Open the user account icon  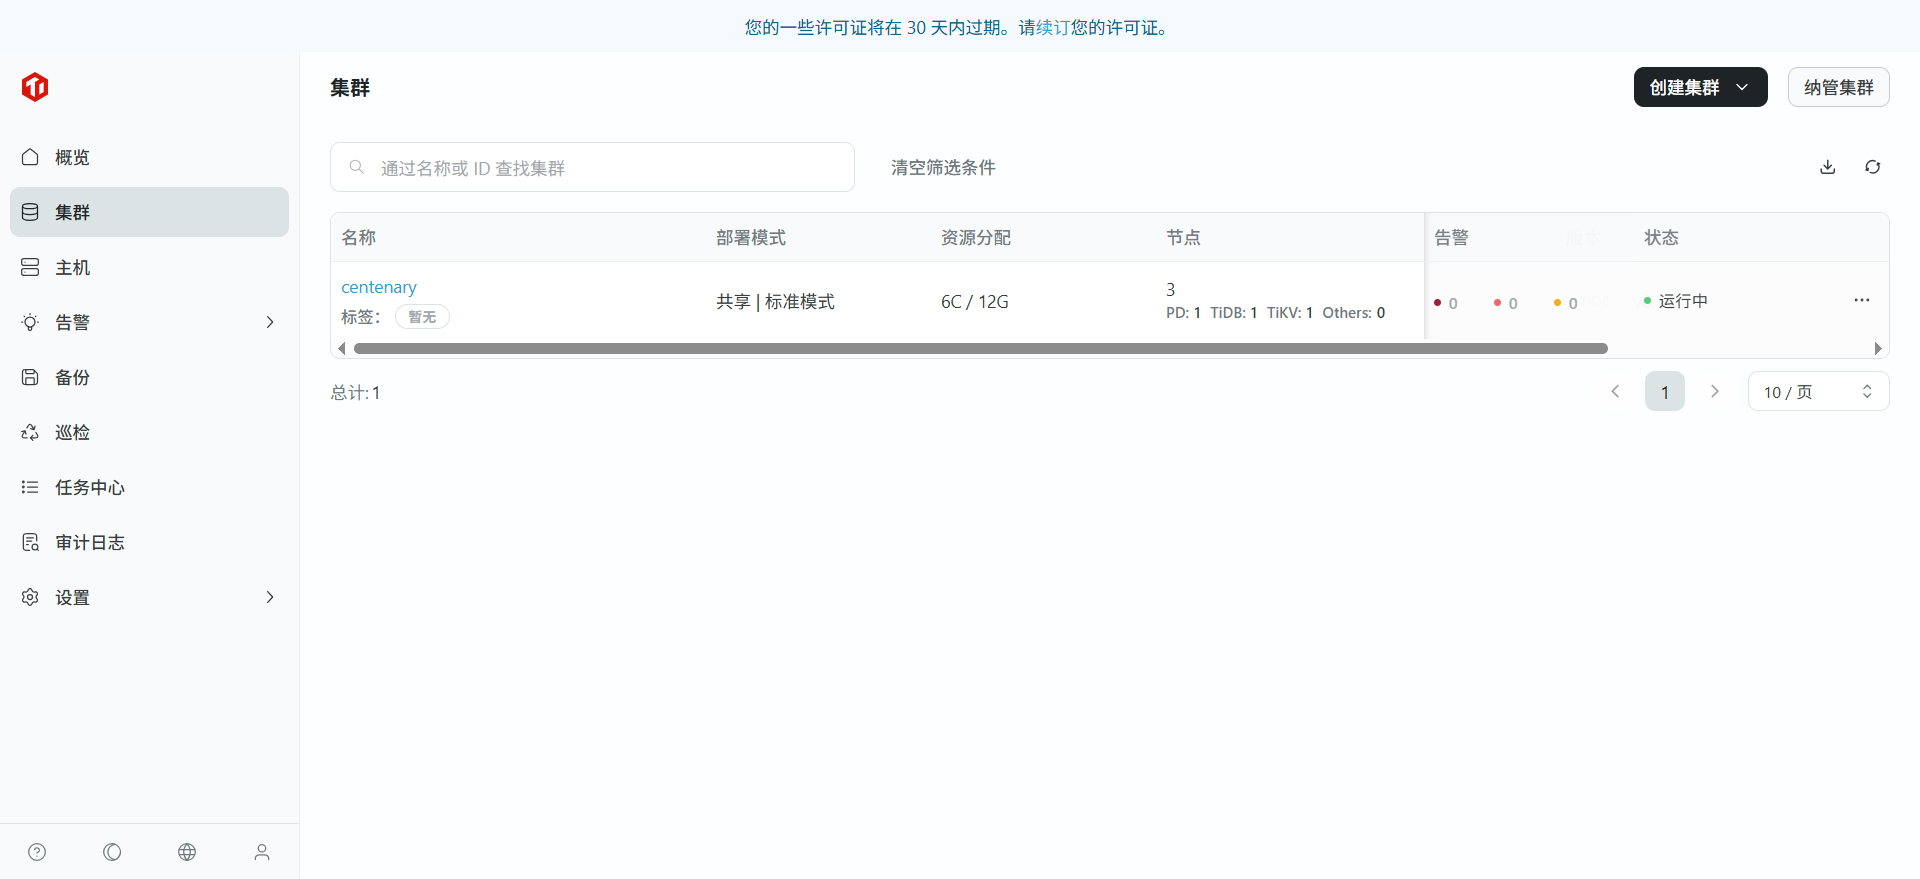click(x=262, y=852)
